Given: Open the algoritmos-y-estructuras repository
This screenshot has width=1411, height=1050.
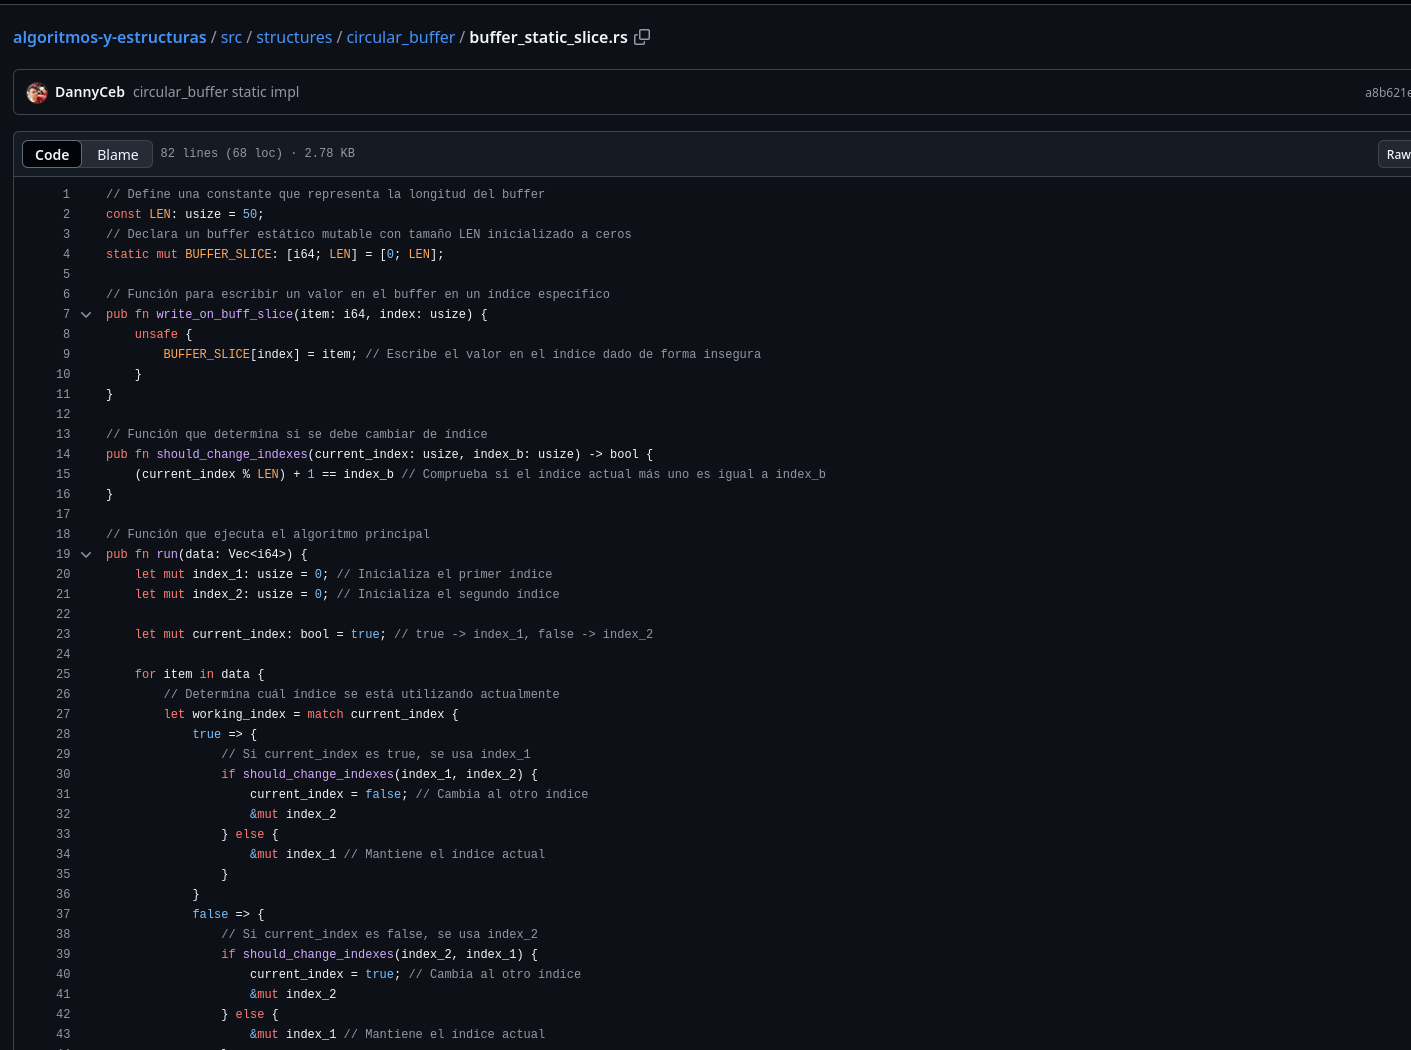Looking at the screenshot, I should pyautogui.click(x=109, y=36).
